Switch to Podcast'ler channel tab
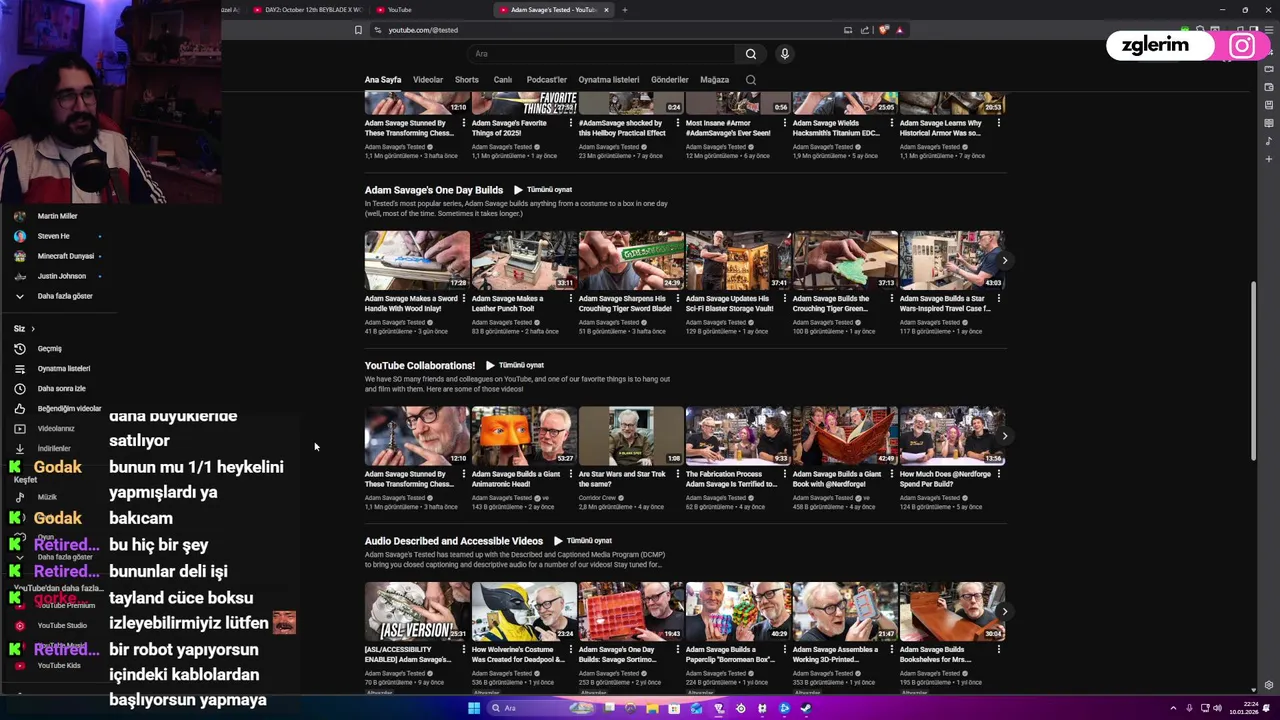 [546, 80]
